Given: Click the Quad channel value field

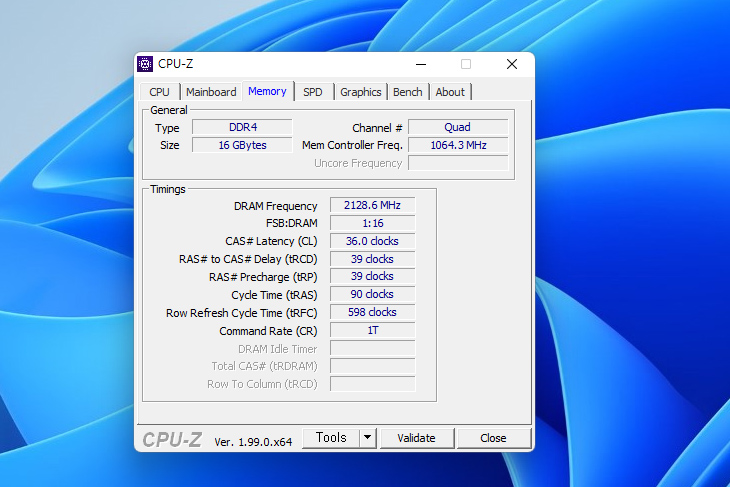Looking at the screenshot, I should click(x=458, y=127).
